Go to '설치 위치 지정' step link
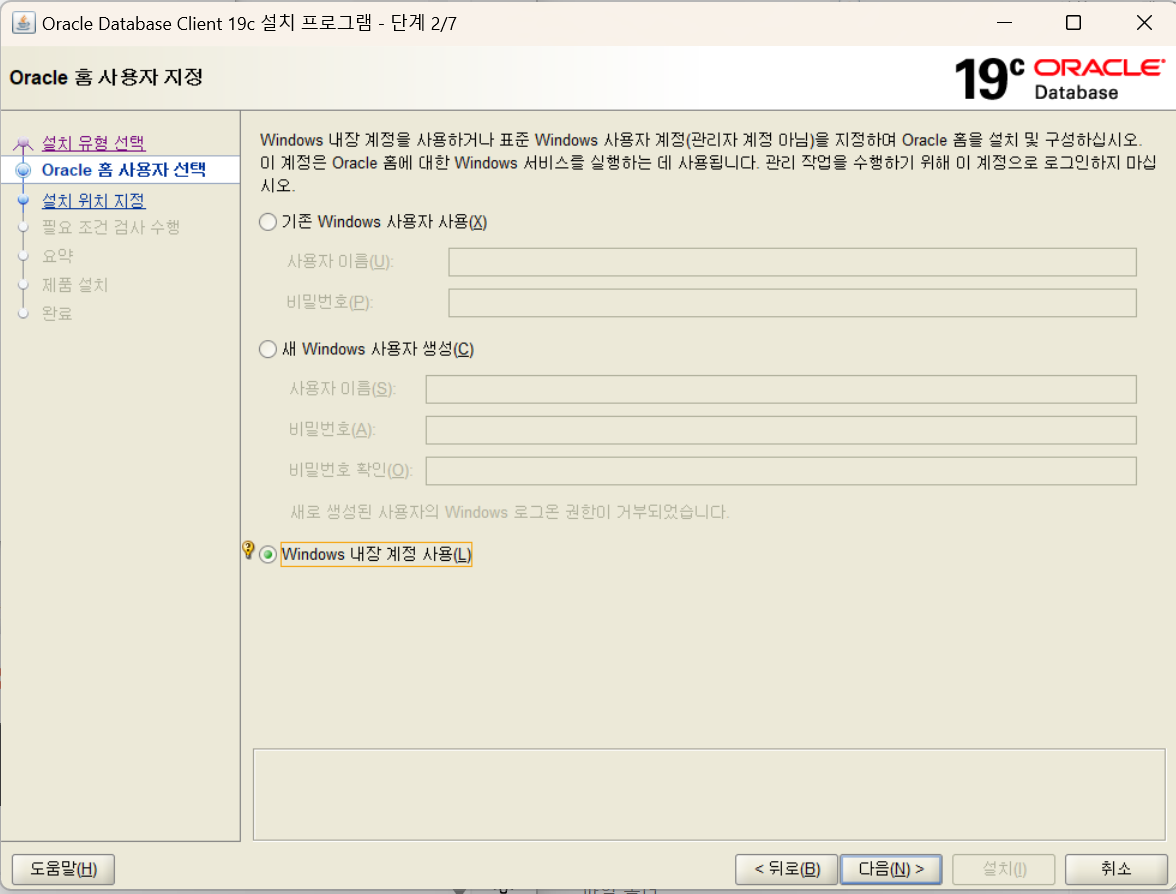The height and width of the screenshot is (894, 1176). 94,201
